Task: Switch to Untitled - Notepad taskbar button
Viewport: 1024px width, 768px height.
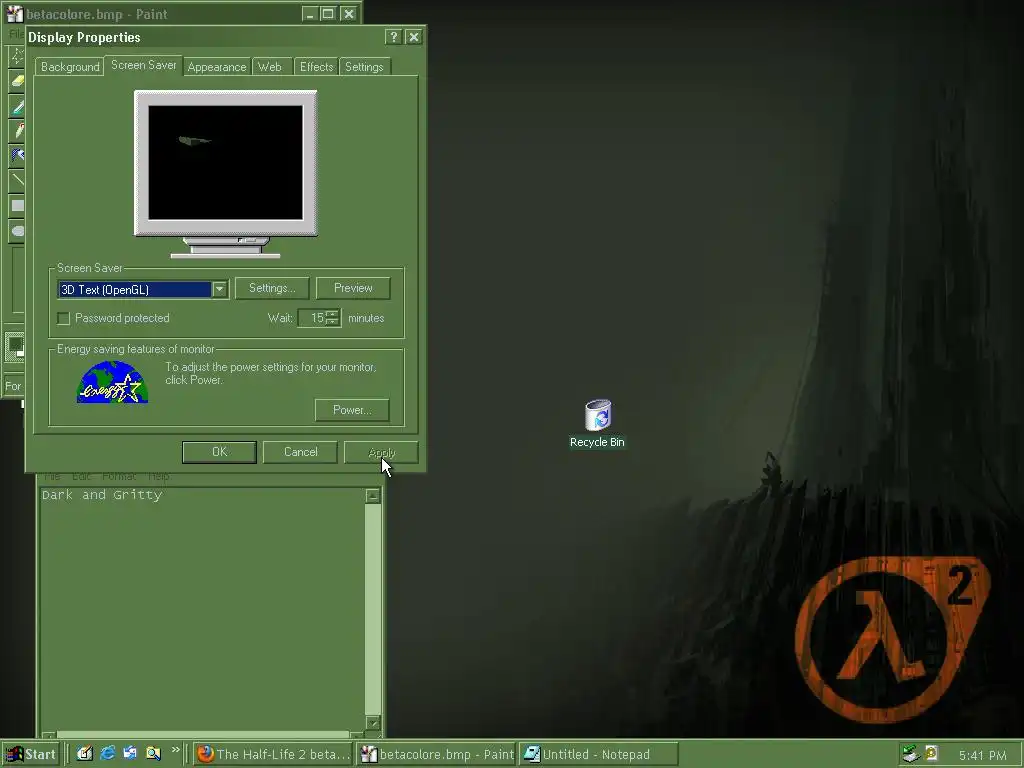Action: [599, 754]
